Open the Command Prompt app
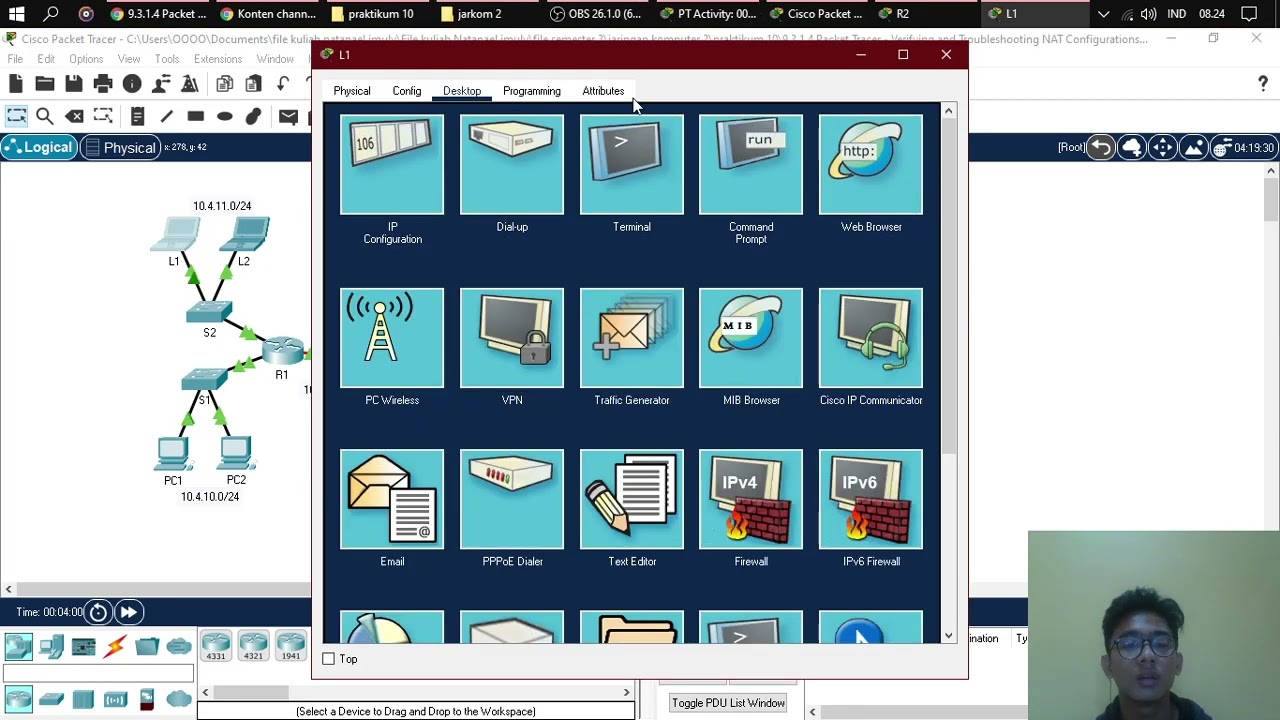The image size is (1280, 720). pyautogui.click(x=751, y=165)
